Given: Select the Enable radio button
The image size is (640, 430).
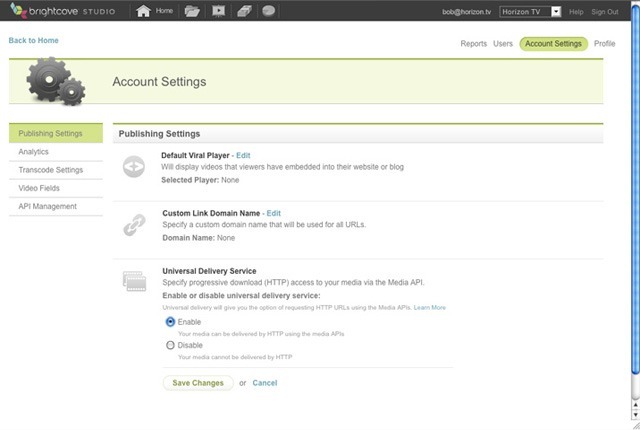Looking at the screenshot, I should point(170,322).
